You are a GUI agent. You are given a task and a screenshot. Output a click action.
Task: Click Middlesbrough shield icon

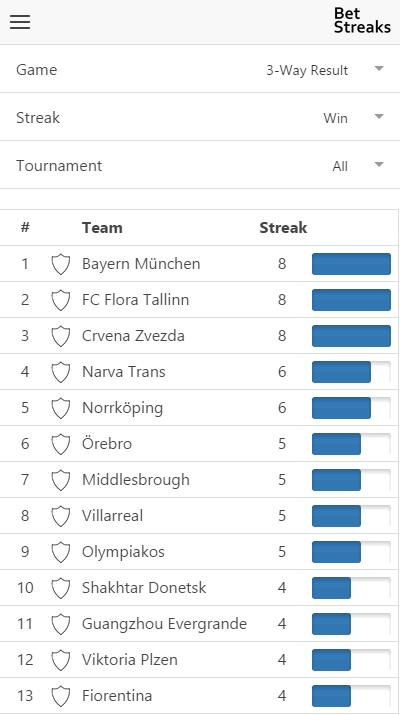pos(60,480)
